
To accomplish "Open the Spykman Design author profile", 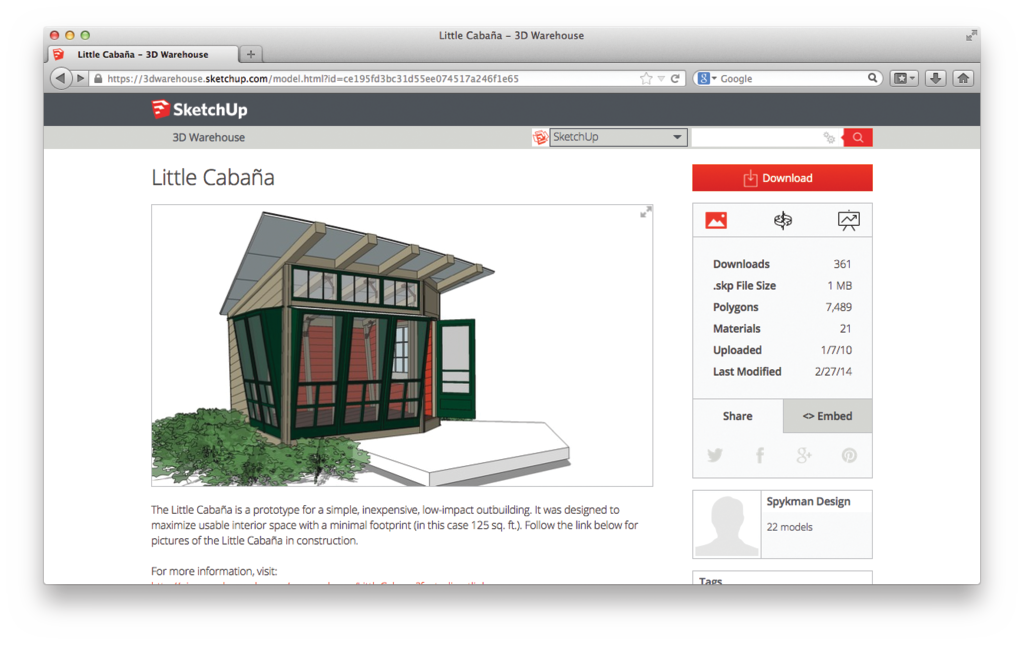I will click(808, 501).
